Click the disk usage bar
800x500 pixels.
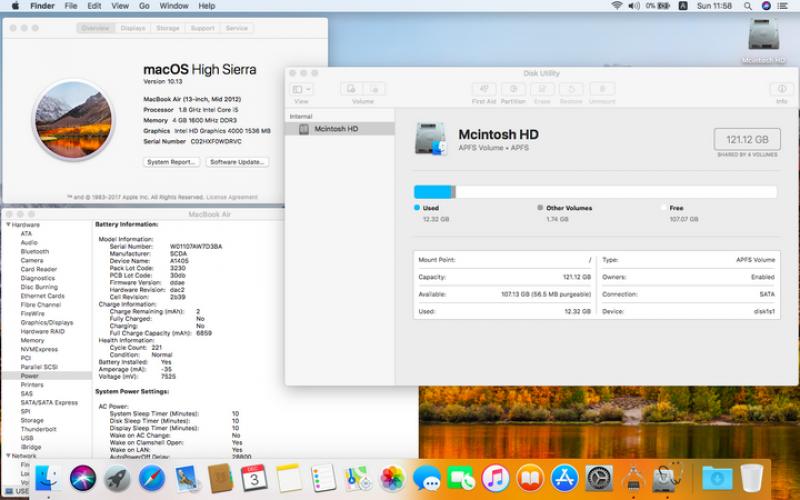pyautogui.click(x=595, y=192)
